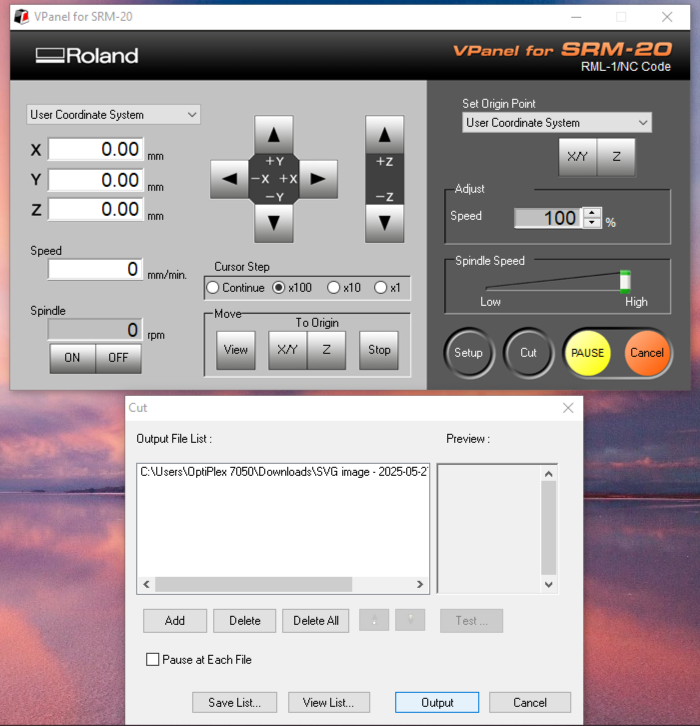Click the file list horizontal scrollbar thumb
This screenshot has width=700, height=726.
[253, 584]
